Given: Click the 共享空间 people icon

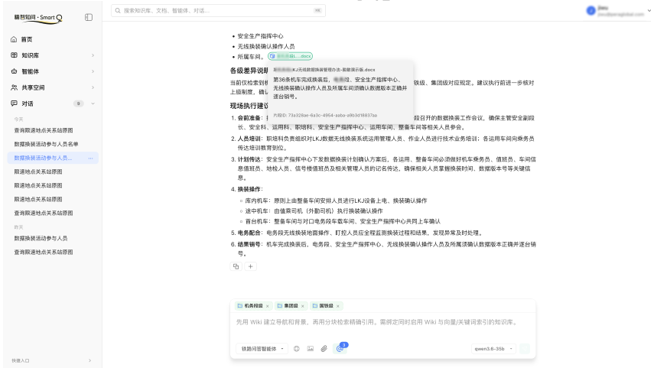Looking at the screenshot, I should click(x=14, y=87).
